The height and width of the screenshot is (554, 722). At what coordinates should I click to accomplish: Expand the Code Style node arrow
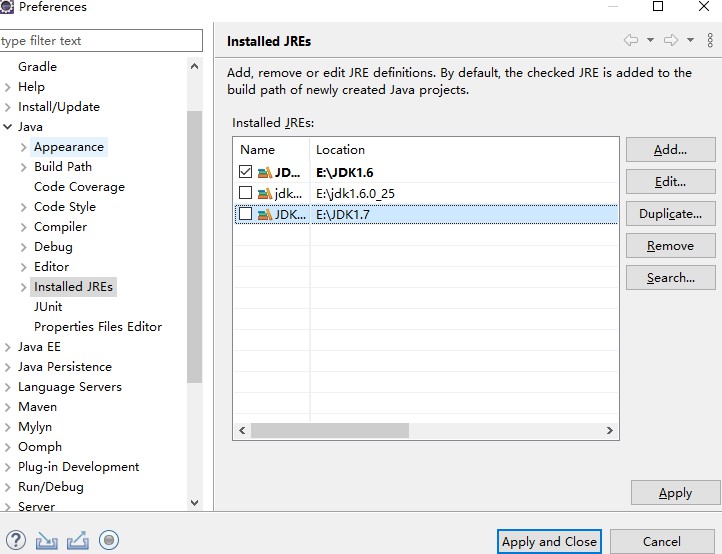pyautogui.click(x=23, y=207)
